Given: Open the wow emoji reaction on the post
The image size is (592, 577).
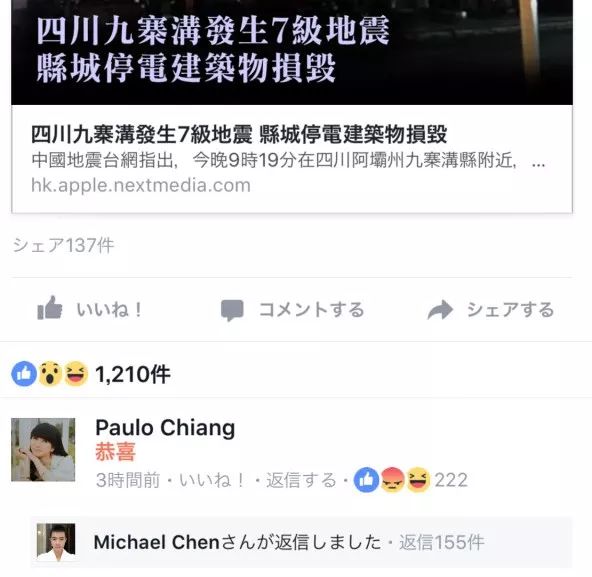Looking at the screenshot, I should point(50,374).
